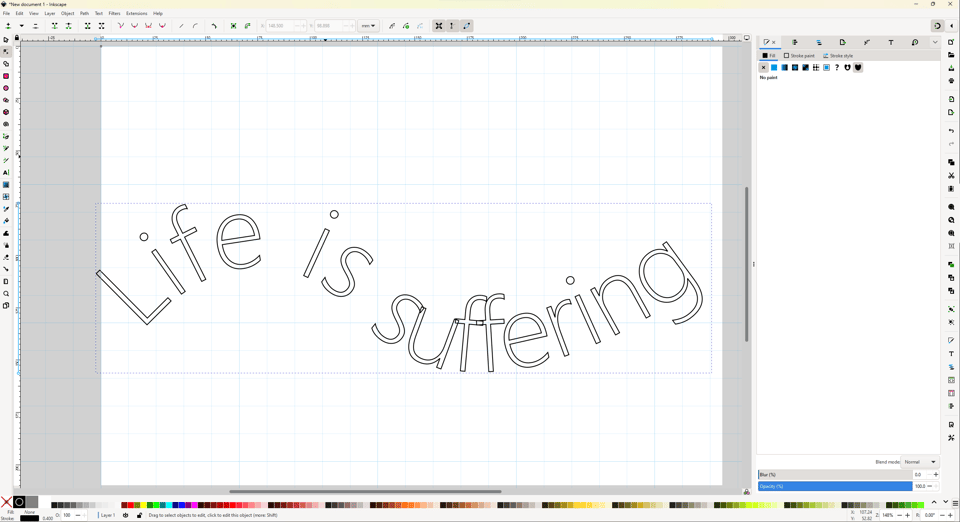960x522 pixels.
Task: Click the Print icon in commands bar
Action: click(951, 81)
